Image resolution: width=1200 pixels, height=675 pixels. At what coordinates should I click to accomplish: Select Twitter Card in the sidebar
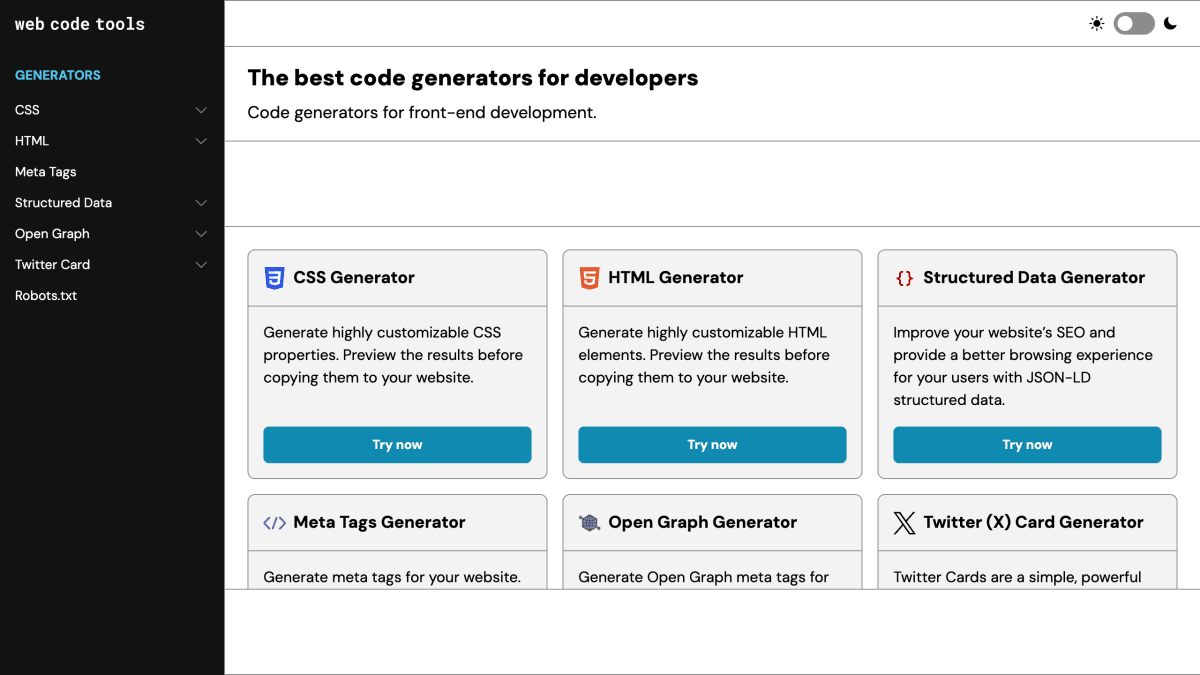[52, 265]
